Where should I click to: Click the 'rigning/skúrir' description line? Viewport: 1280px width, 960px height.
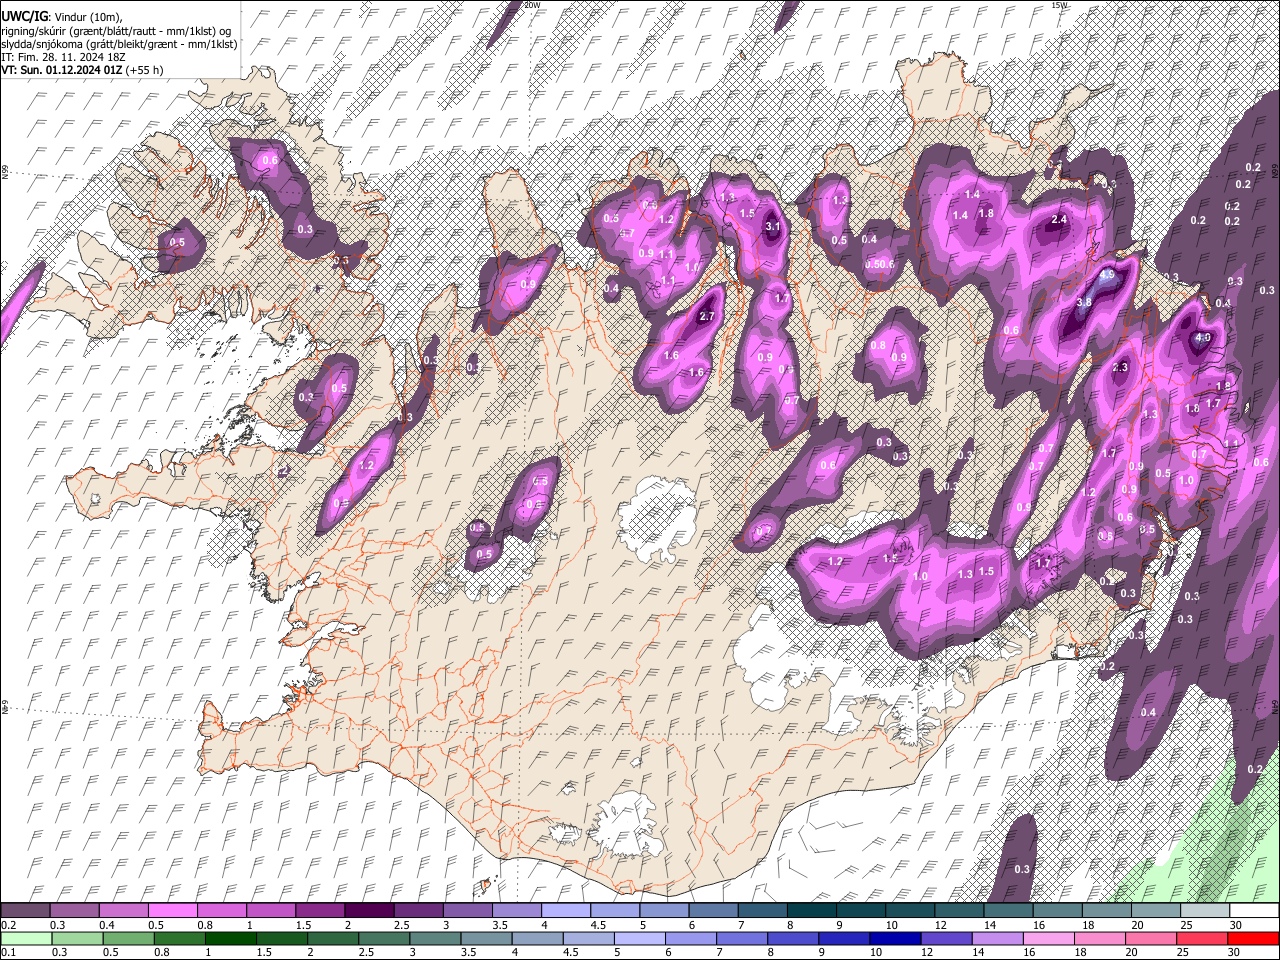(116, 31)
